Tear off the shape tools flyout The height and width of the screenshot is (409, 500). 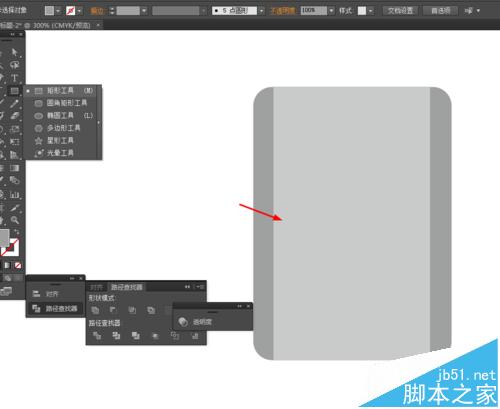click(x=99, y=122)
